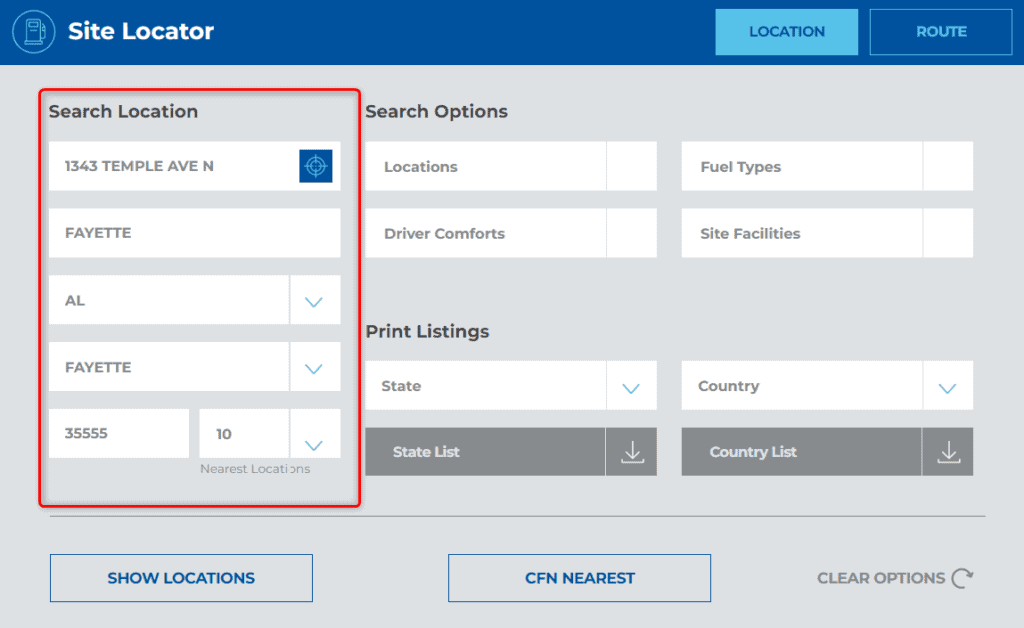Image resolution: width=1024 pixels, height=628 pixels.
Task: Click the CLEAR OPTIONS link
Action: (x=895, y=578)
